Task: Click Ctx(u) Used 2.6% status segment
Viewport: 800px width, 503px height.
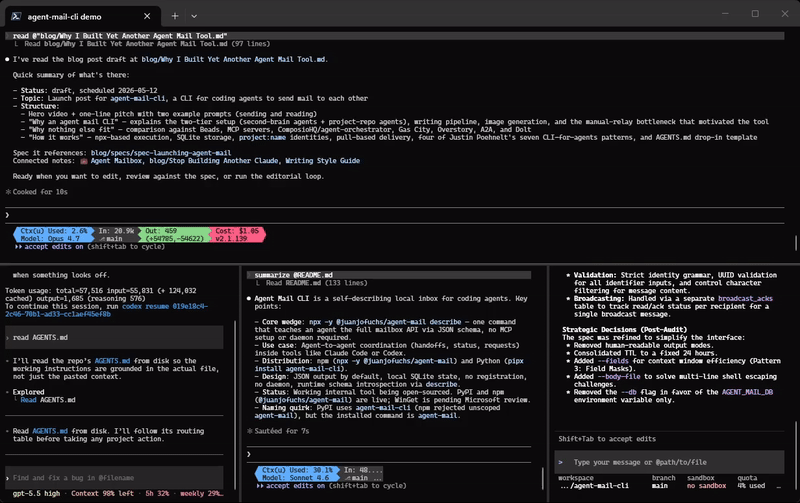Action: [54, 231]
